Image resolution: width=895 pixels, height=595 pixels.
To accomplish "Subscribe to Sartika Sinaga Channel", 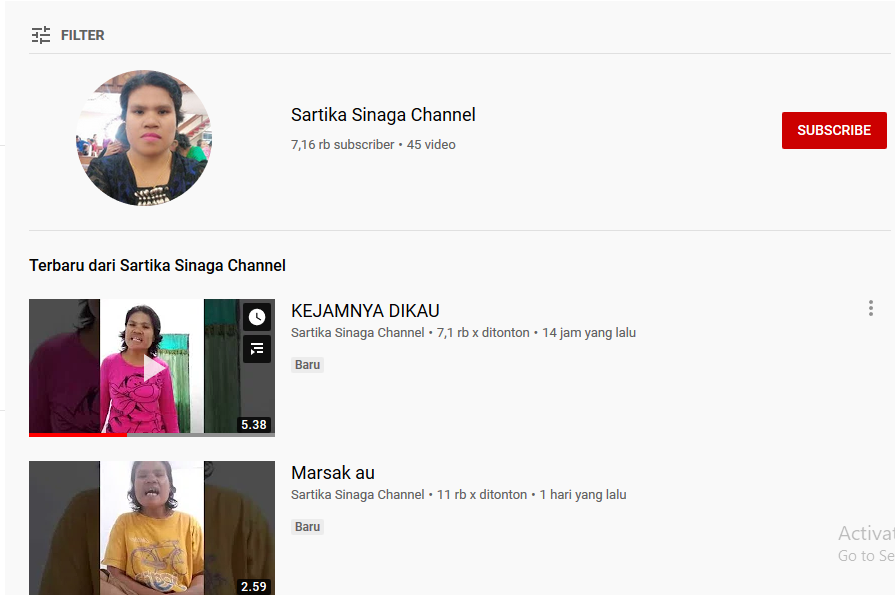I will [834, 130].
